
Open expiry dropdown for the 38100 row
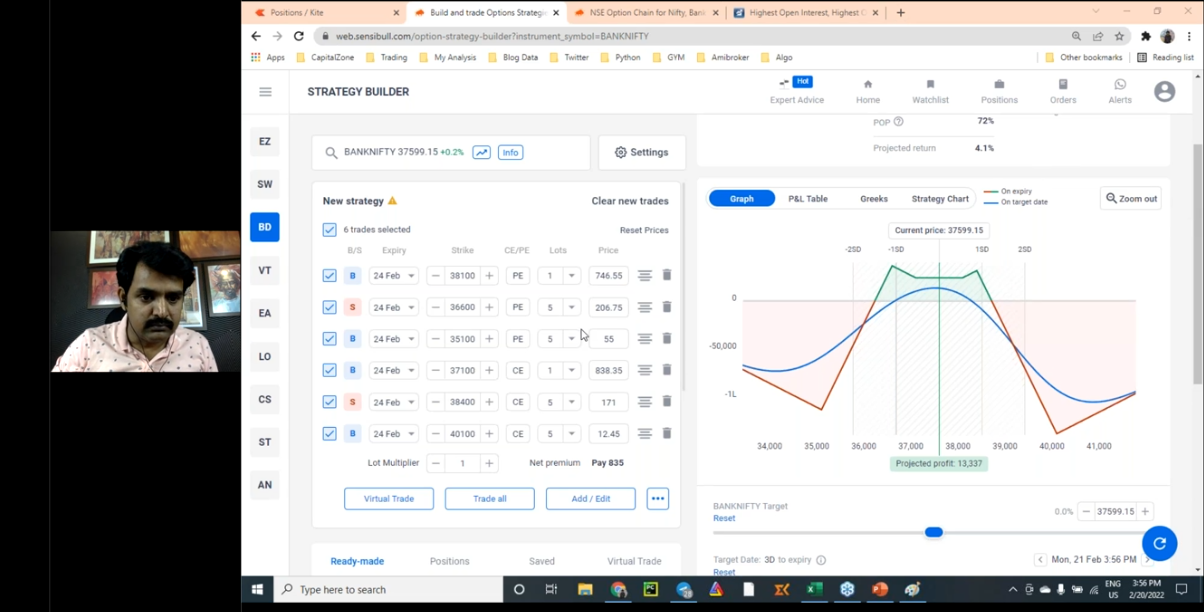click(x=393, y=276)
